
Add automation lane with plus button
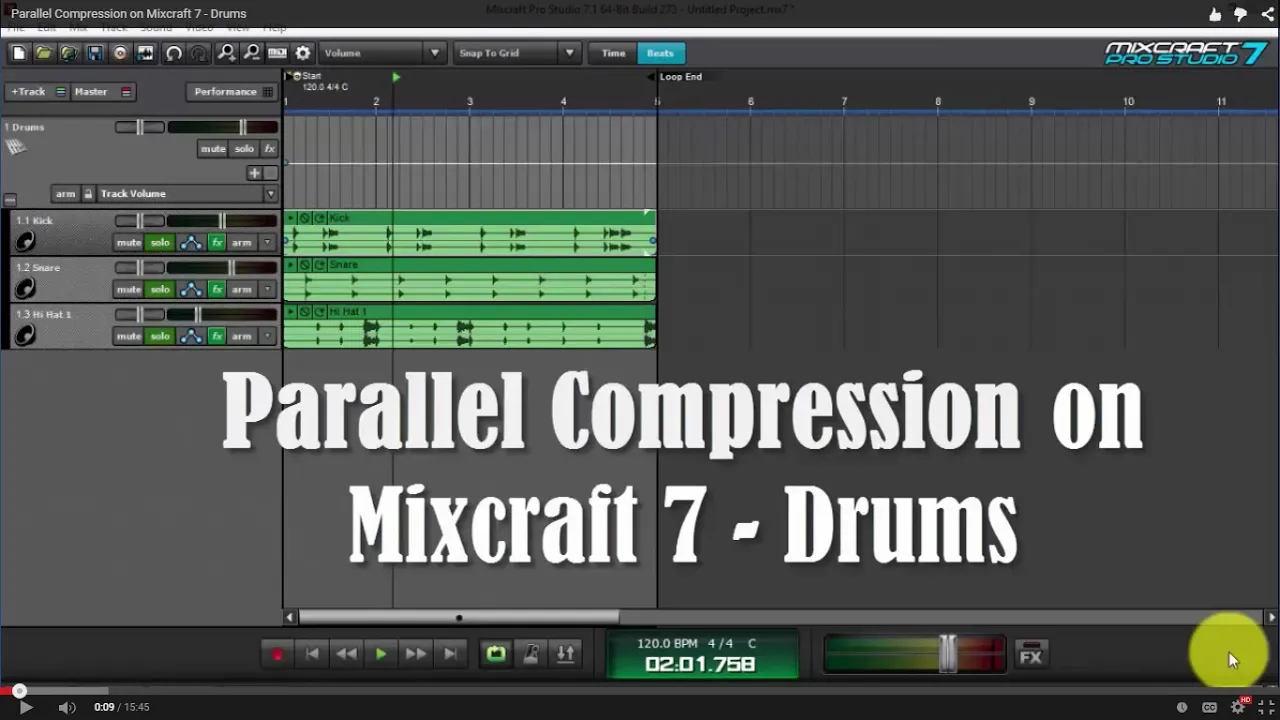pos(255,173)
